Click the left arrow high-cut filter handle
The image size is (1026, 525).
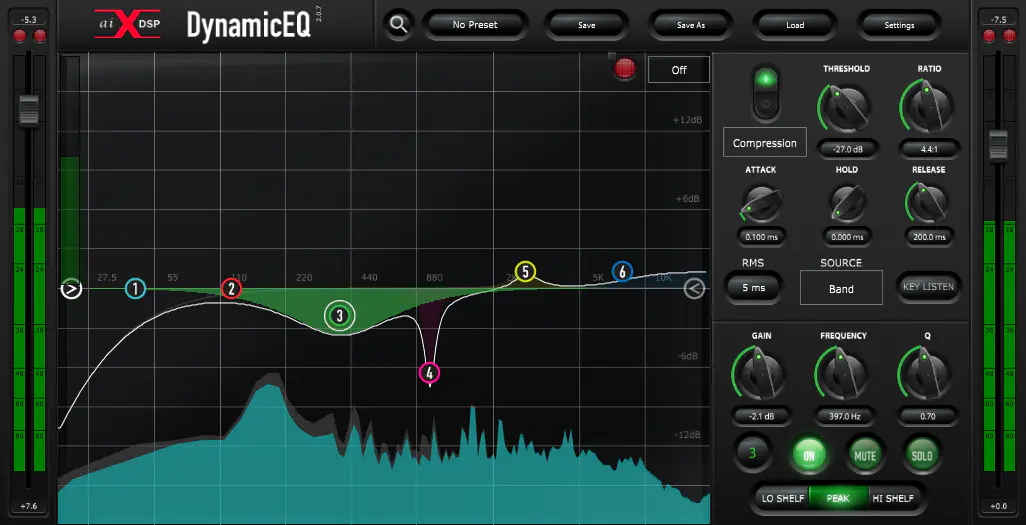pos(695,289)
